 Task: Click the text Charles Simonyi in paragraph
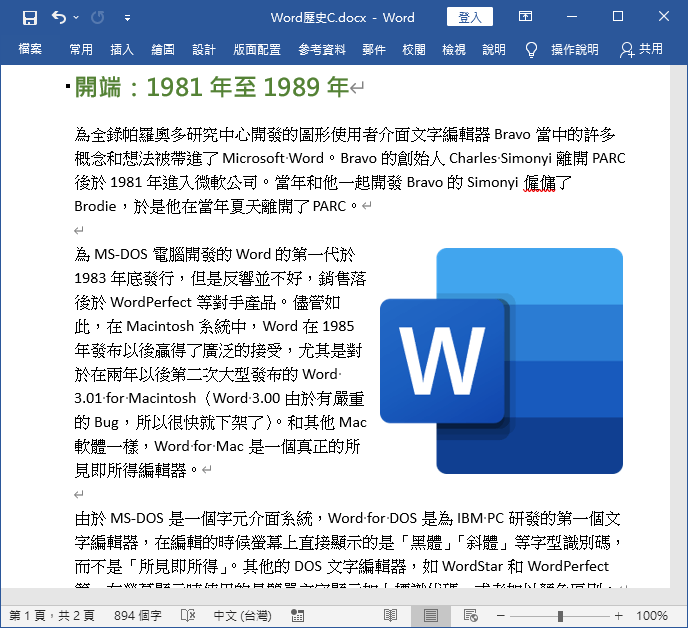tap(500, 158)
